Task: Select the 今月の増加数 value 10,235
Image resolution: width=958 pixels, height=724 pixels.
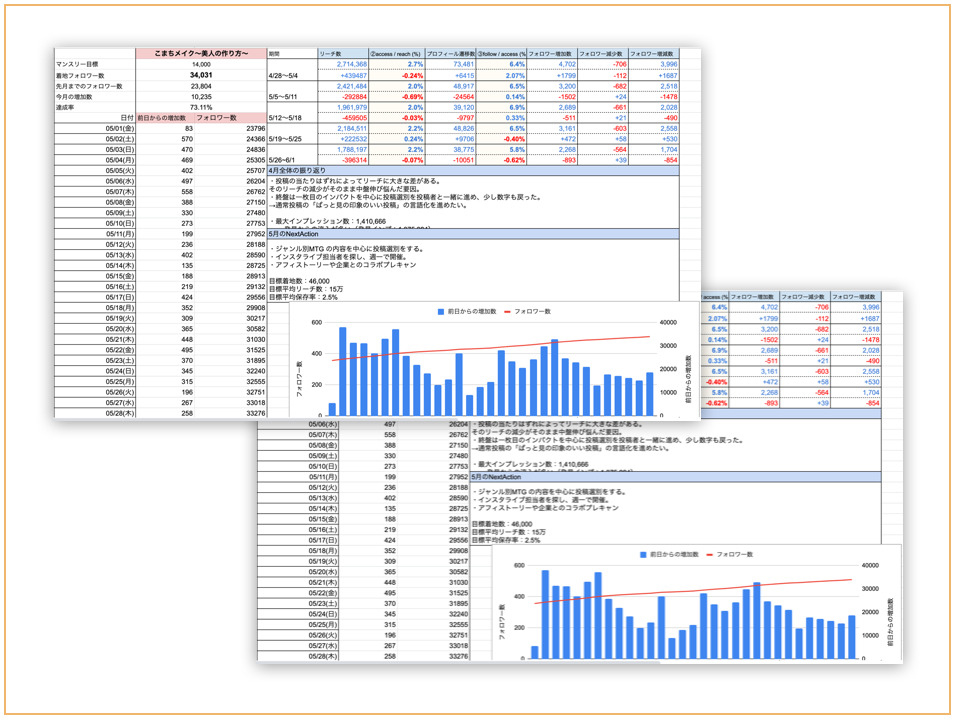Action: (x=201, y=96)
